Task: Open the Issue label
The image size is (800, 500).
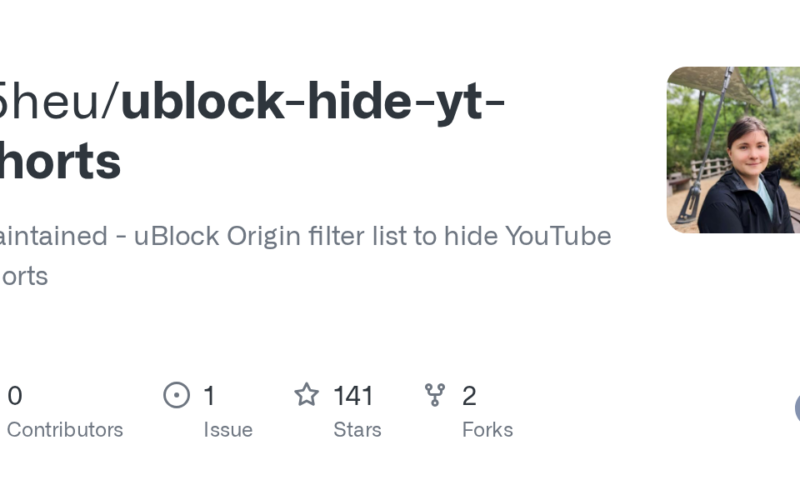Action: click(228, 430)
